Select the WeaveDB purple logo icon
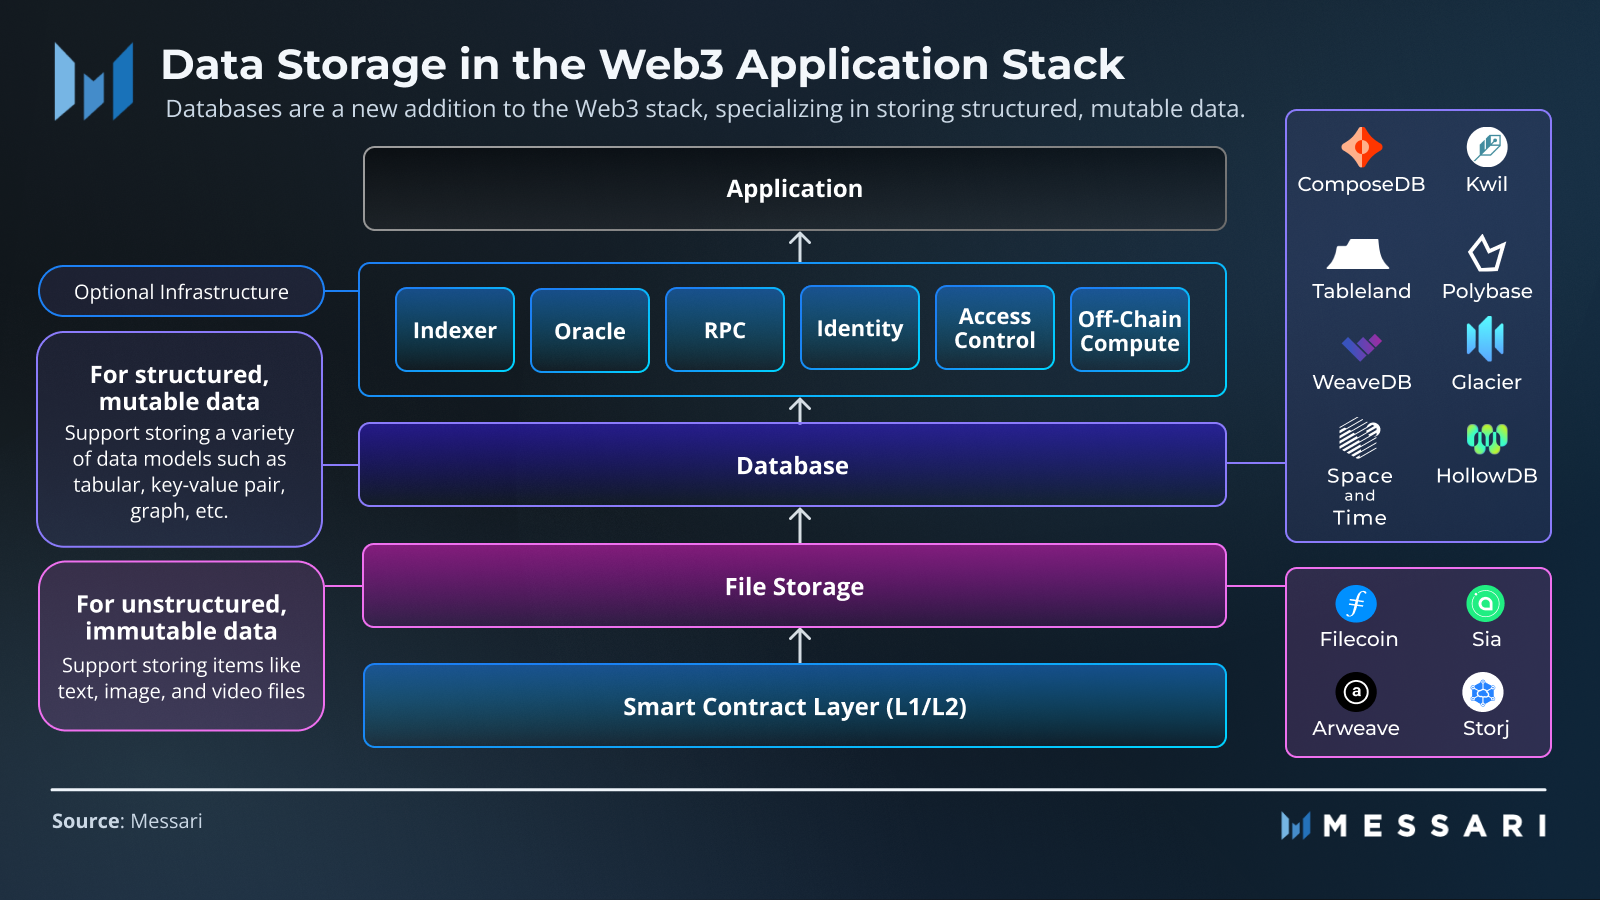 (x=1361, y=347)
